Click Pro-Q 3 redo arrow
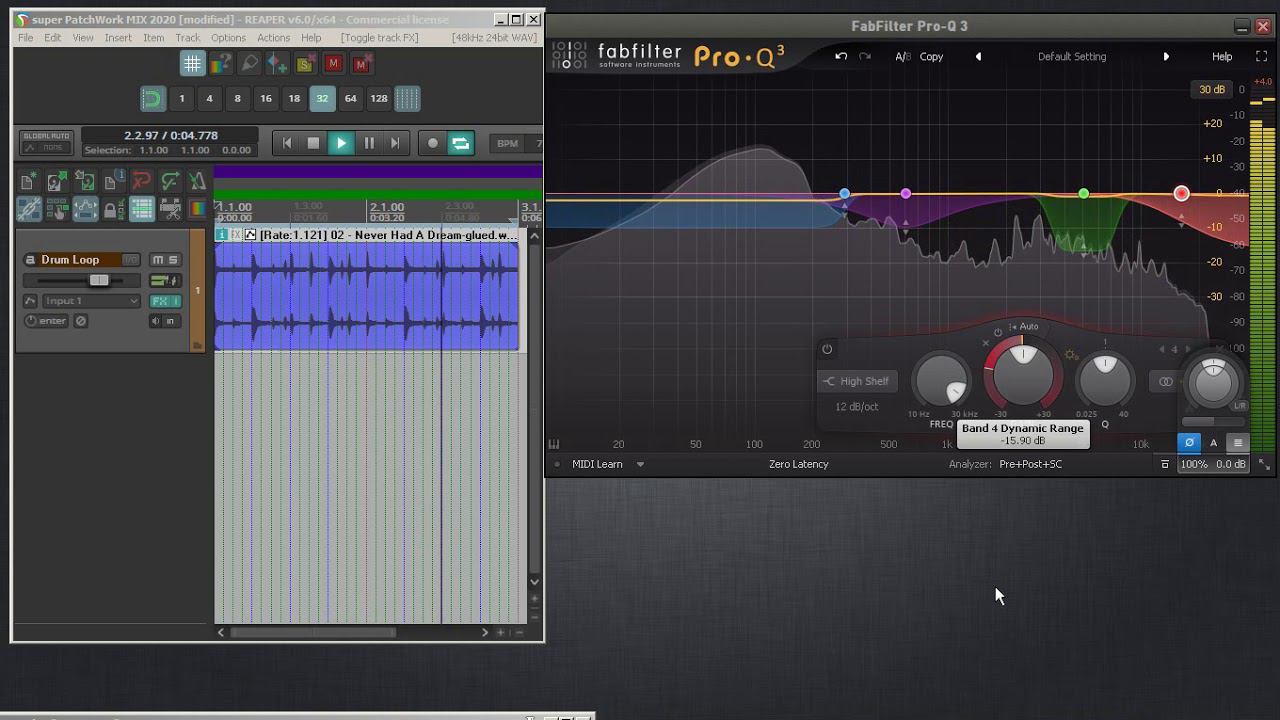 865,56
